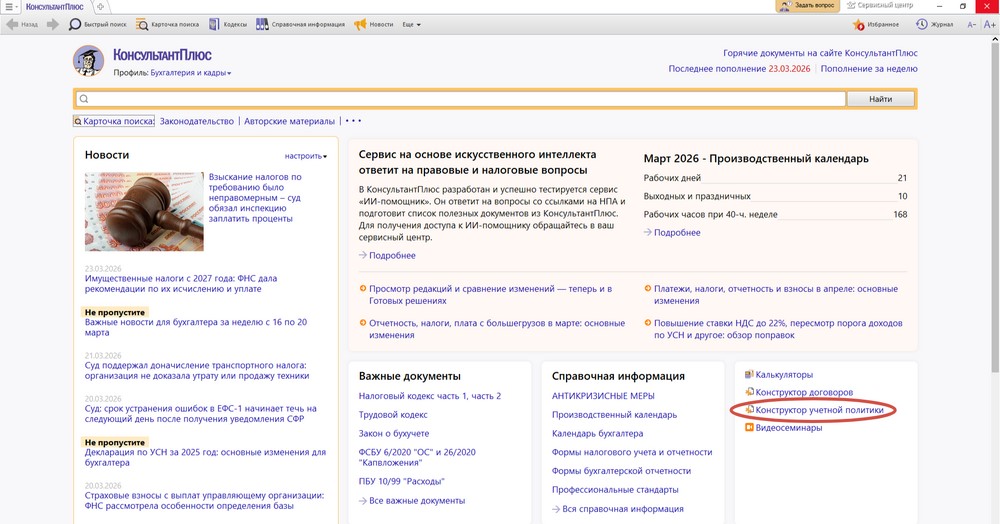Expand the настроить dropdown in Новости
The image size is (1000, 524).
[x=305, y=156]
